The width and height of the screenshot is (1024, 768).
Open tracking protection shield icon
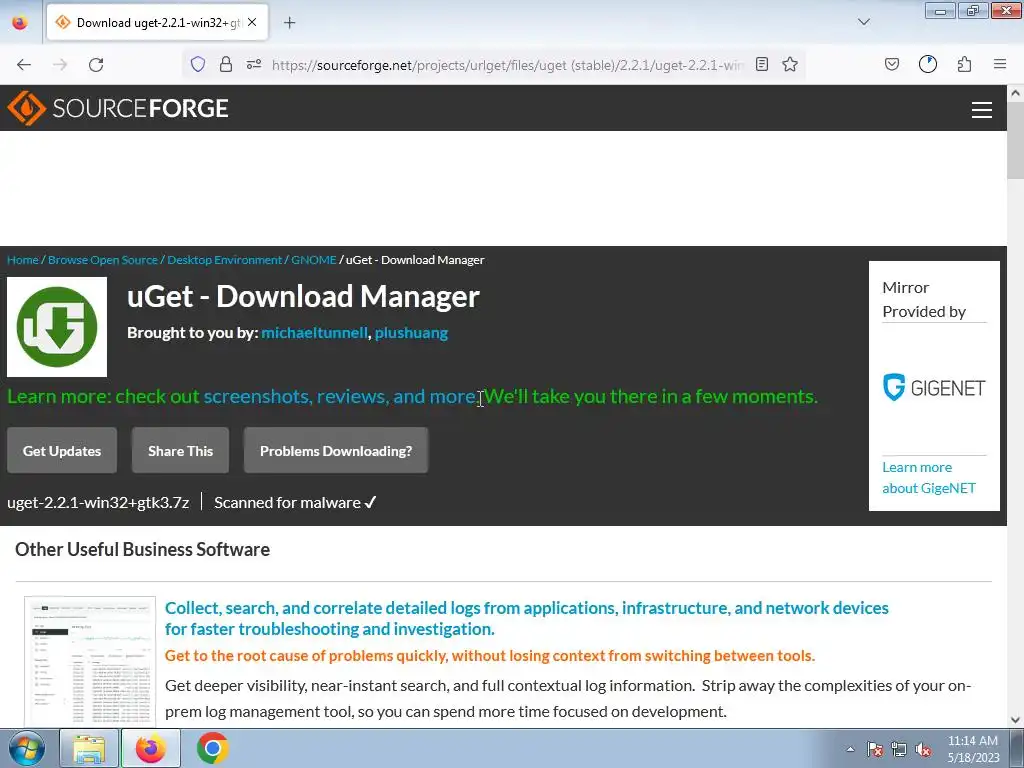pyautogui.click(x=198, y=64)
